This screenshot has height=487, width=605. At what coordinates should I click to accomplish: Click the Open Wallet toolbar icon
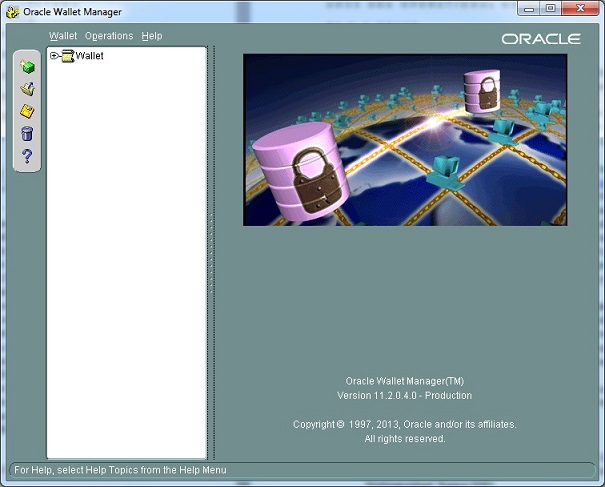tap(27, 89)
